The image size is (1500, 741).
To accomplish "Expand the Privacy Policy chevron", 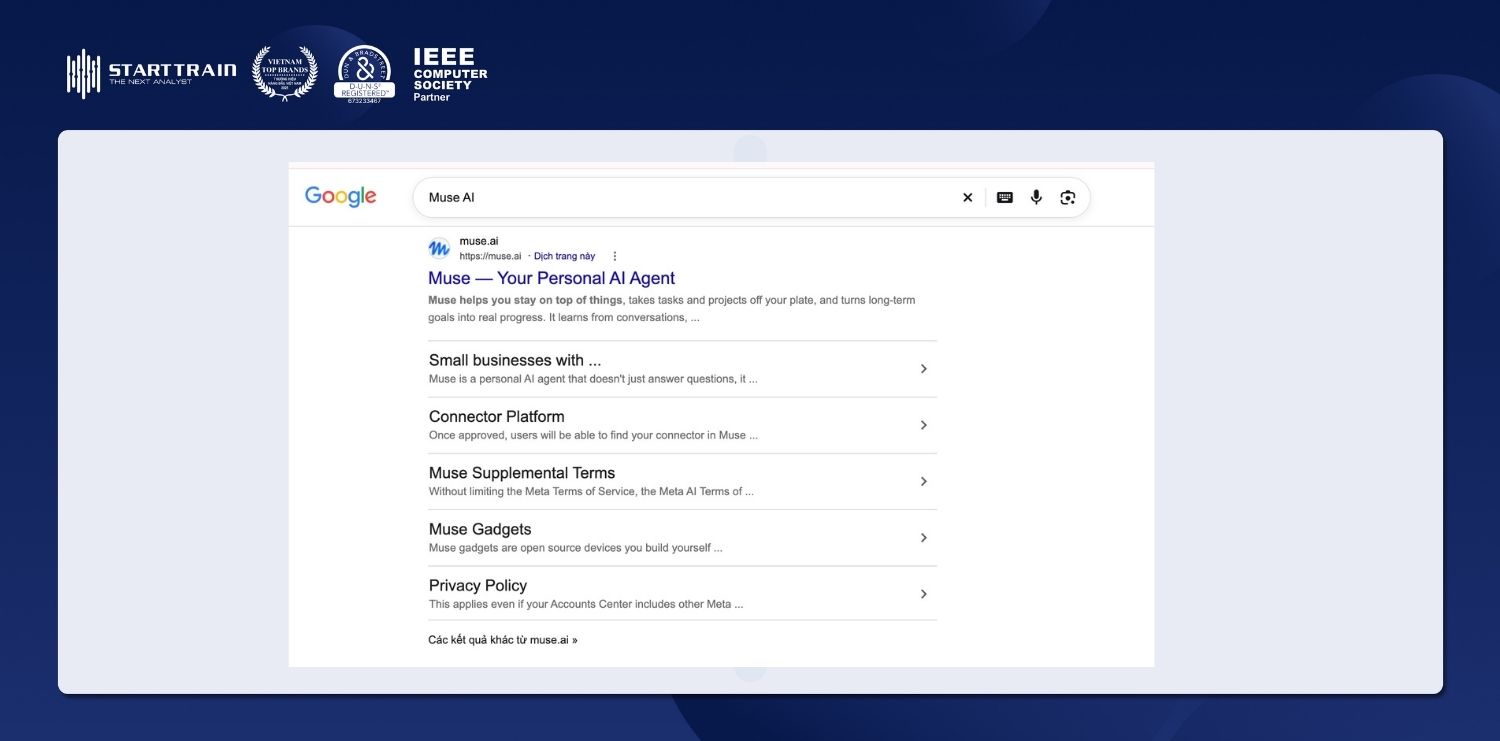I will coord(924,594).
